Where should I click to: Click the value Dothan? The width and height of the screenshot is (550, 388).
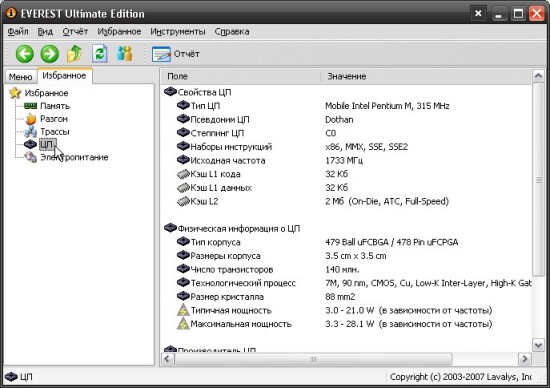tap(339, 120)
